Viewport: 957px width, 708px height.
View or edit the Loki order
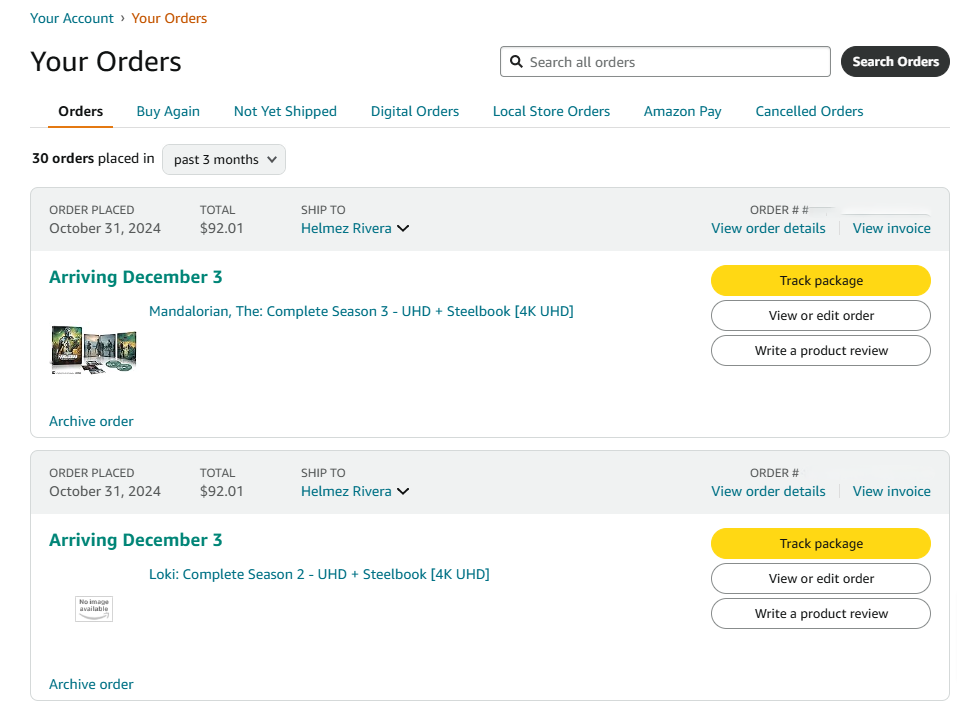pyautogui.click(x=821, y=579)
